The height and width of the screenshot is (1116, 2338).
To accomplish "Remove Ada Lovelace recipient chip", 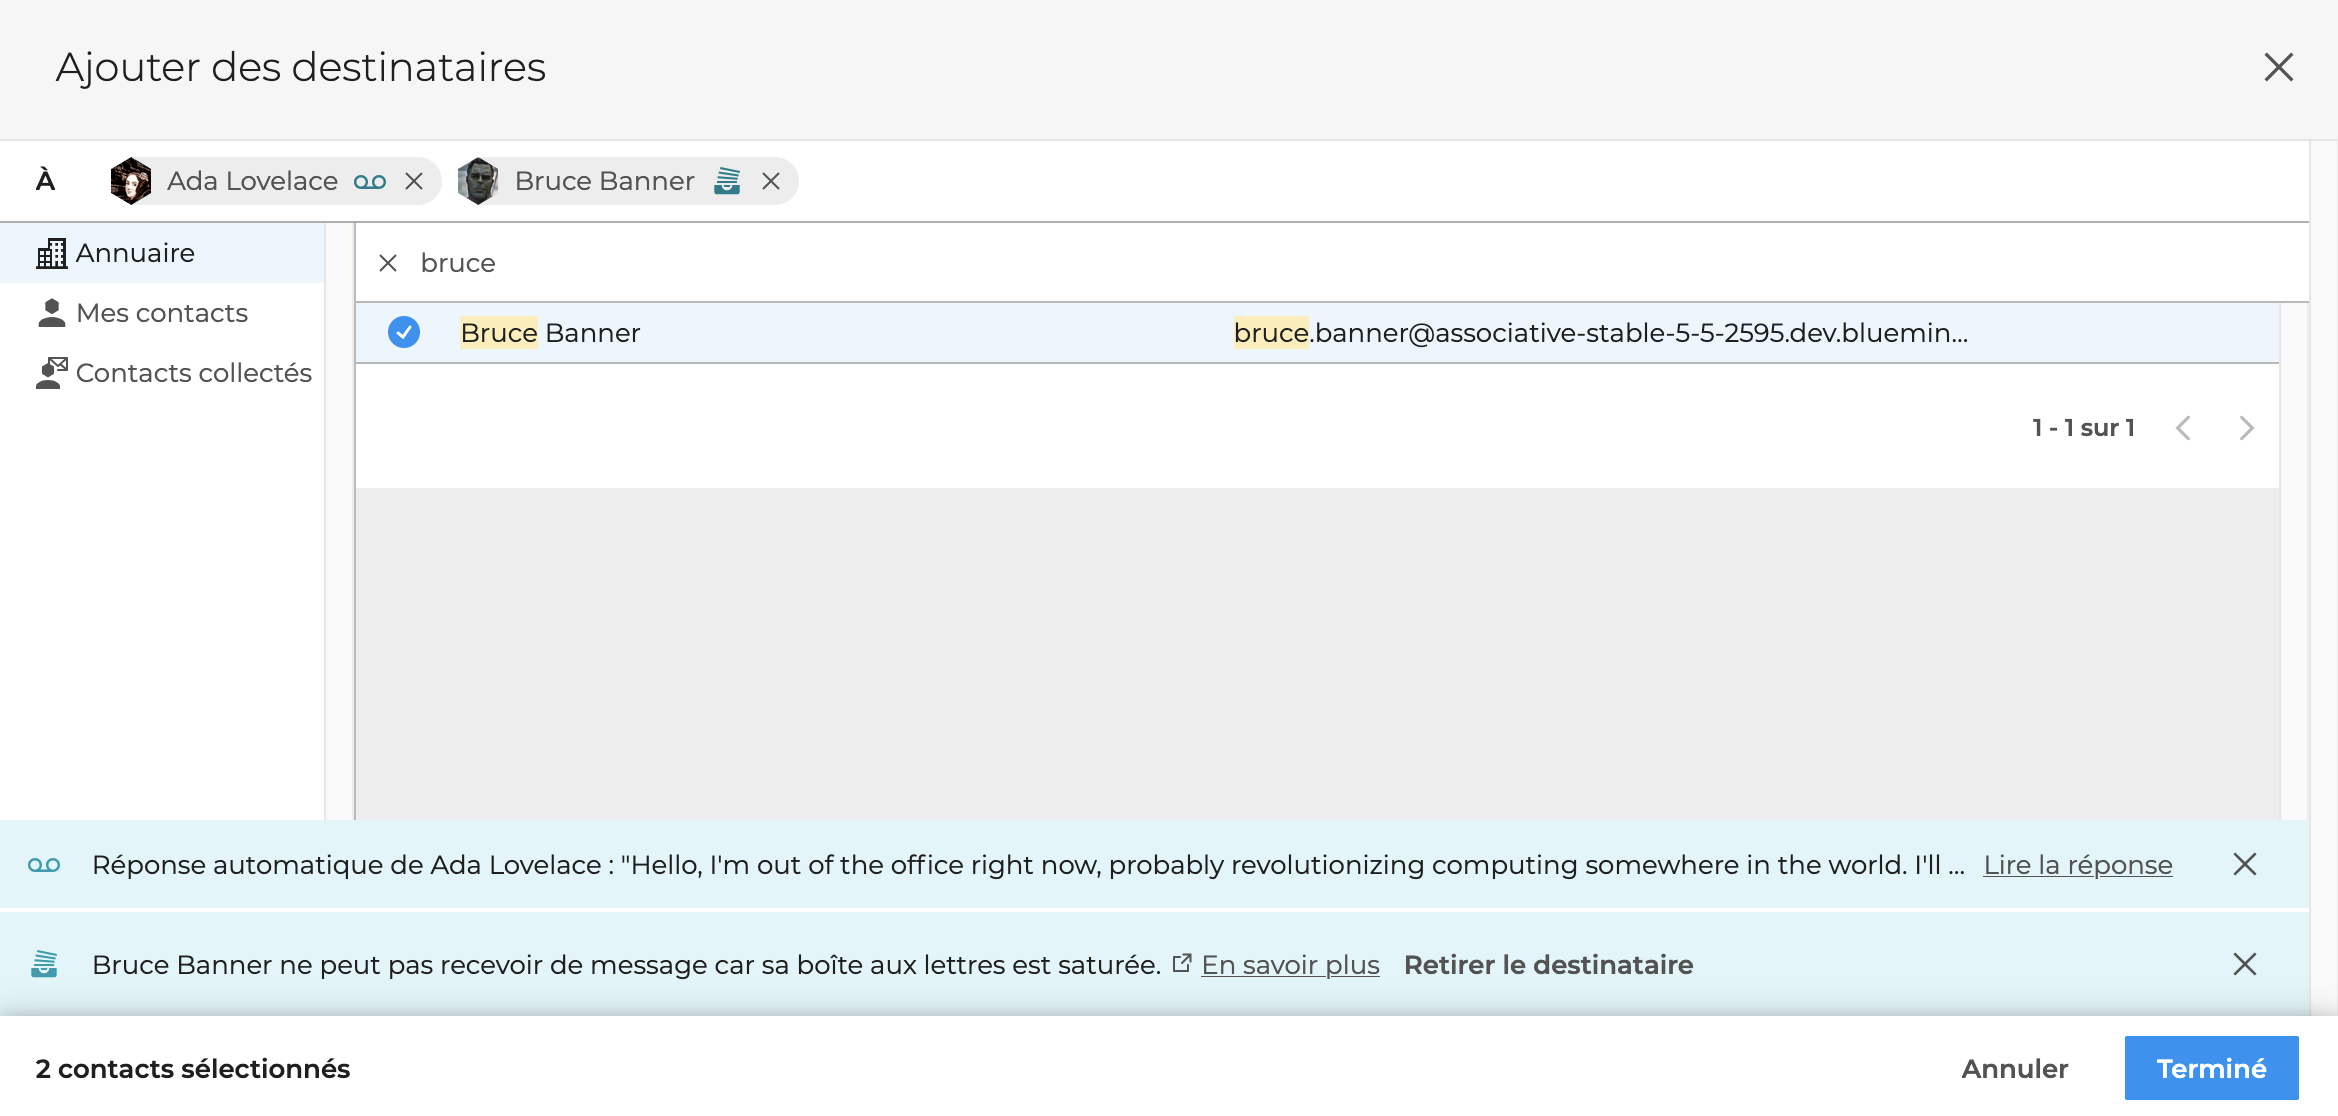I will 414,181.
